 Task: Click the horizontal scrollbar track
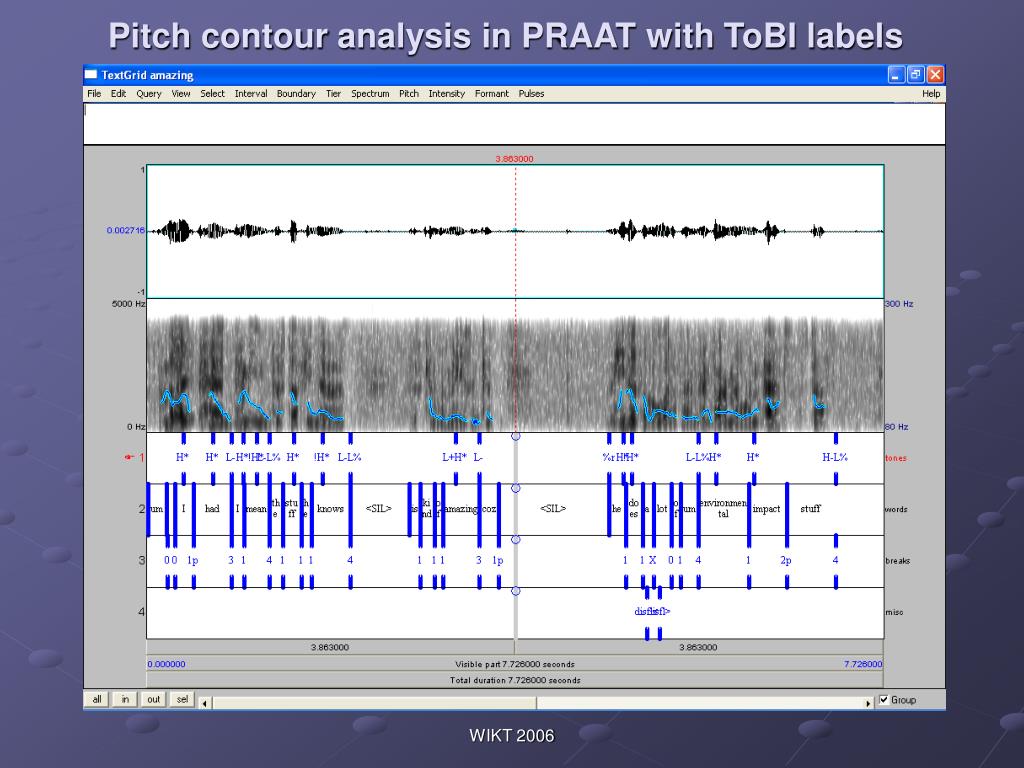(536, 703)
